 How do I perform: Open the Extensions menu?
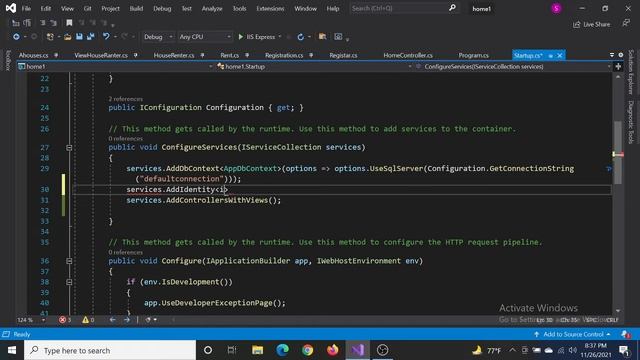(270, 8)
